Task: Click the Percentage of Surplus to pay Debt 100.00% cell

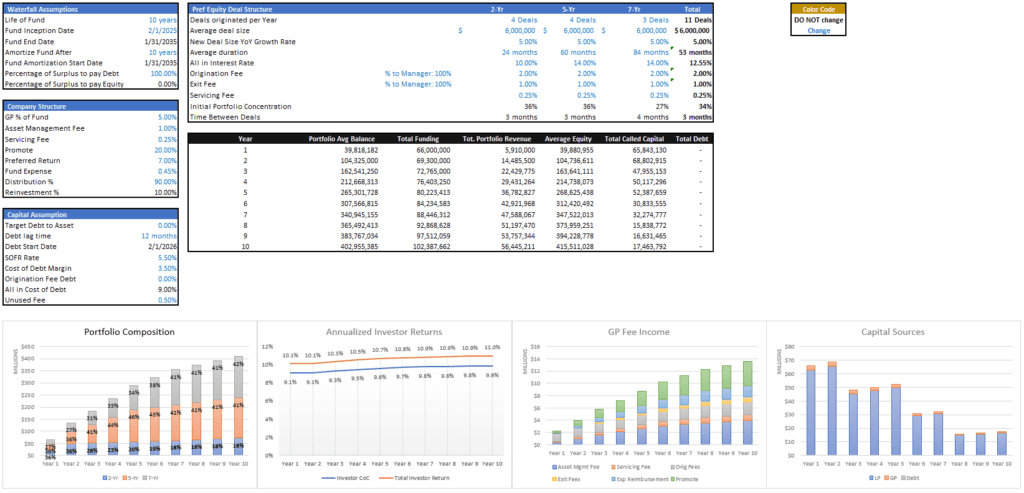Action: 163,73
